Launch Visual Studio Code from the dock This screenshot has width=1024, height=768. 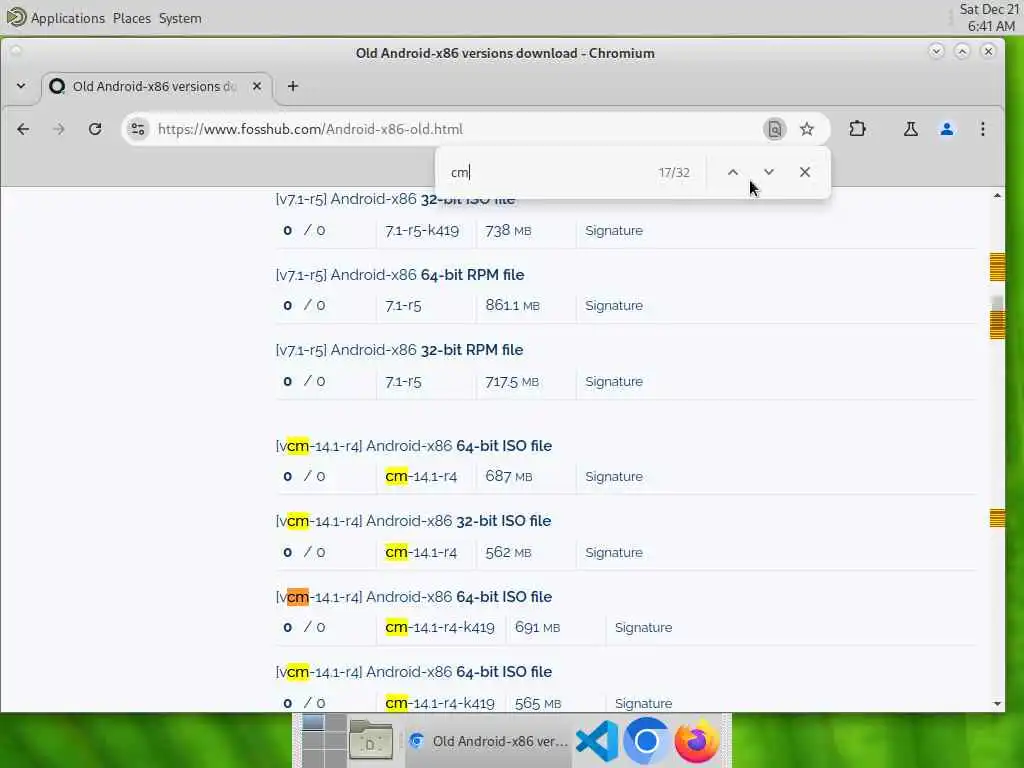[597, 741]
